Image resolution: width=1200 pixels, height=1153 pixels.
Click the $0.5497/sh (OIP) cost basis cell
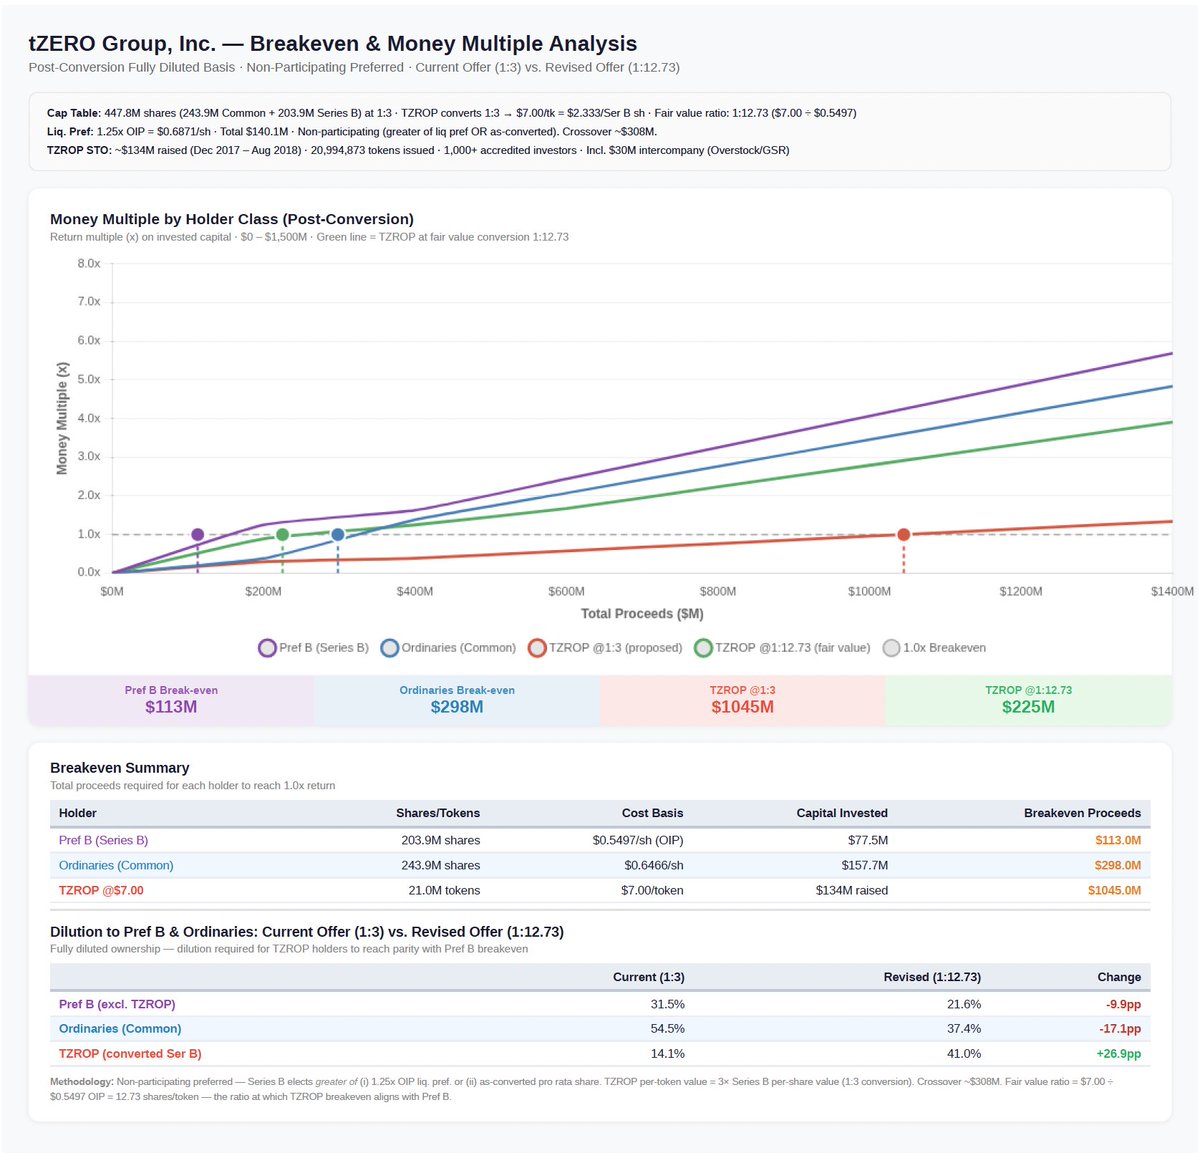click(638, 840)
